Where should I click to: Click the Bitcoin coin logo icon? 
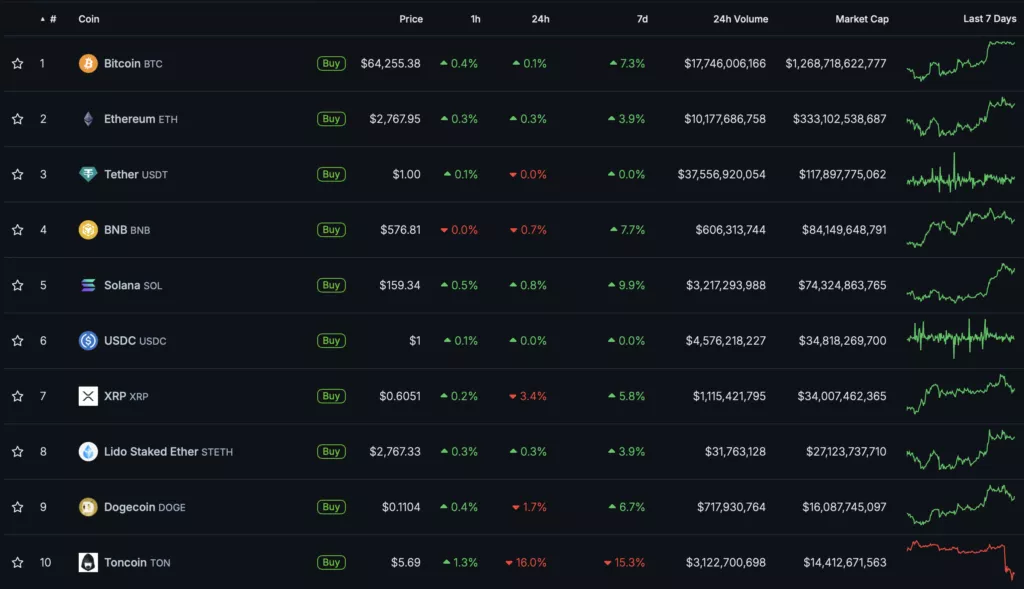[88, 64]
